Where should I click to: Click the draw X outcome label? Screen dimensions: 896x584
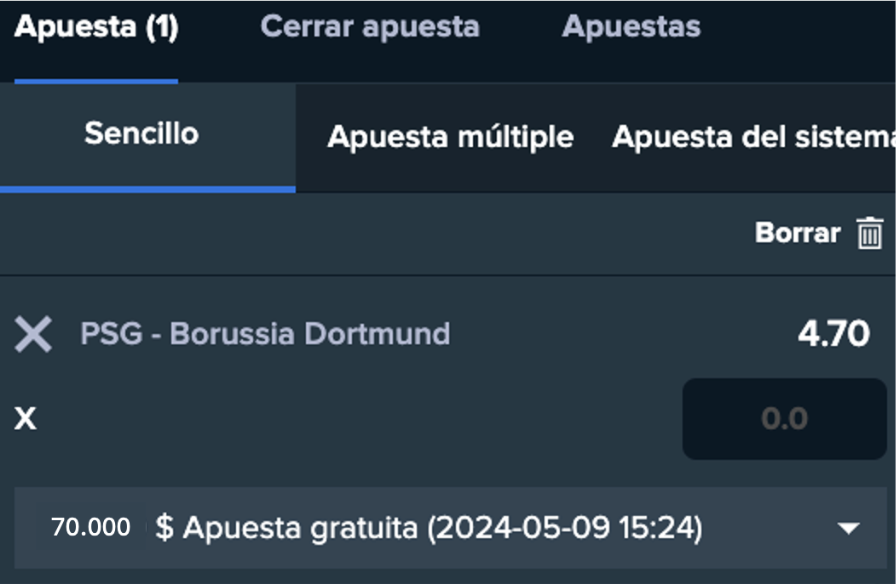25,418
